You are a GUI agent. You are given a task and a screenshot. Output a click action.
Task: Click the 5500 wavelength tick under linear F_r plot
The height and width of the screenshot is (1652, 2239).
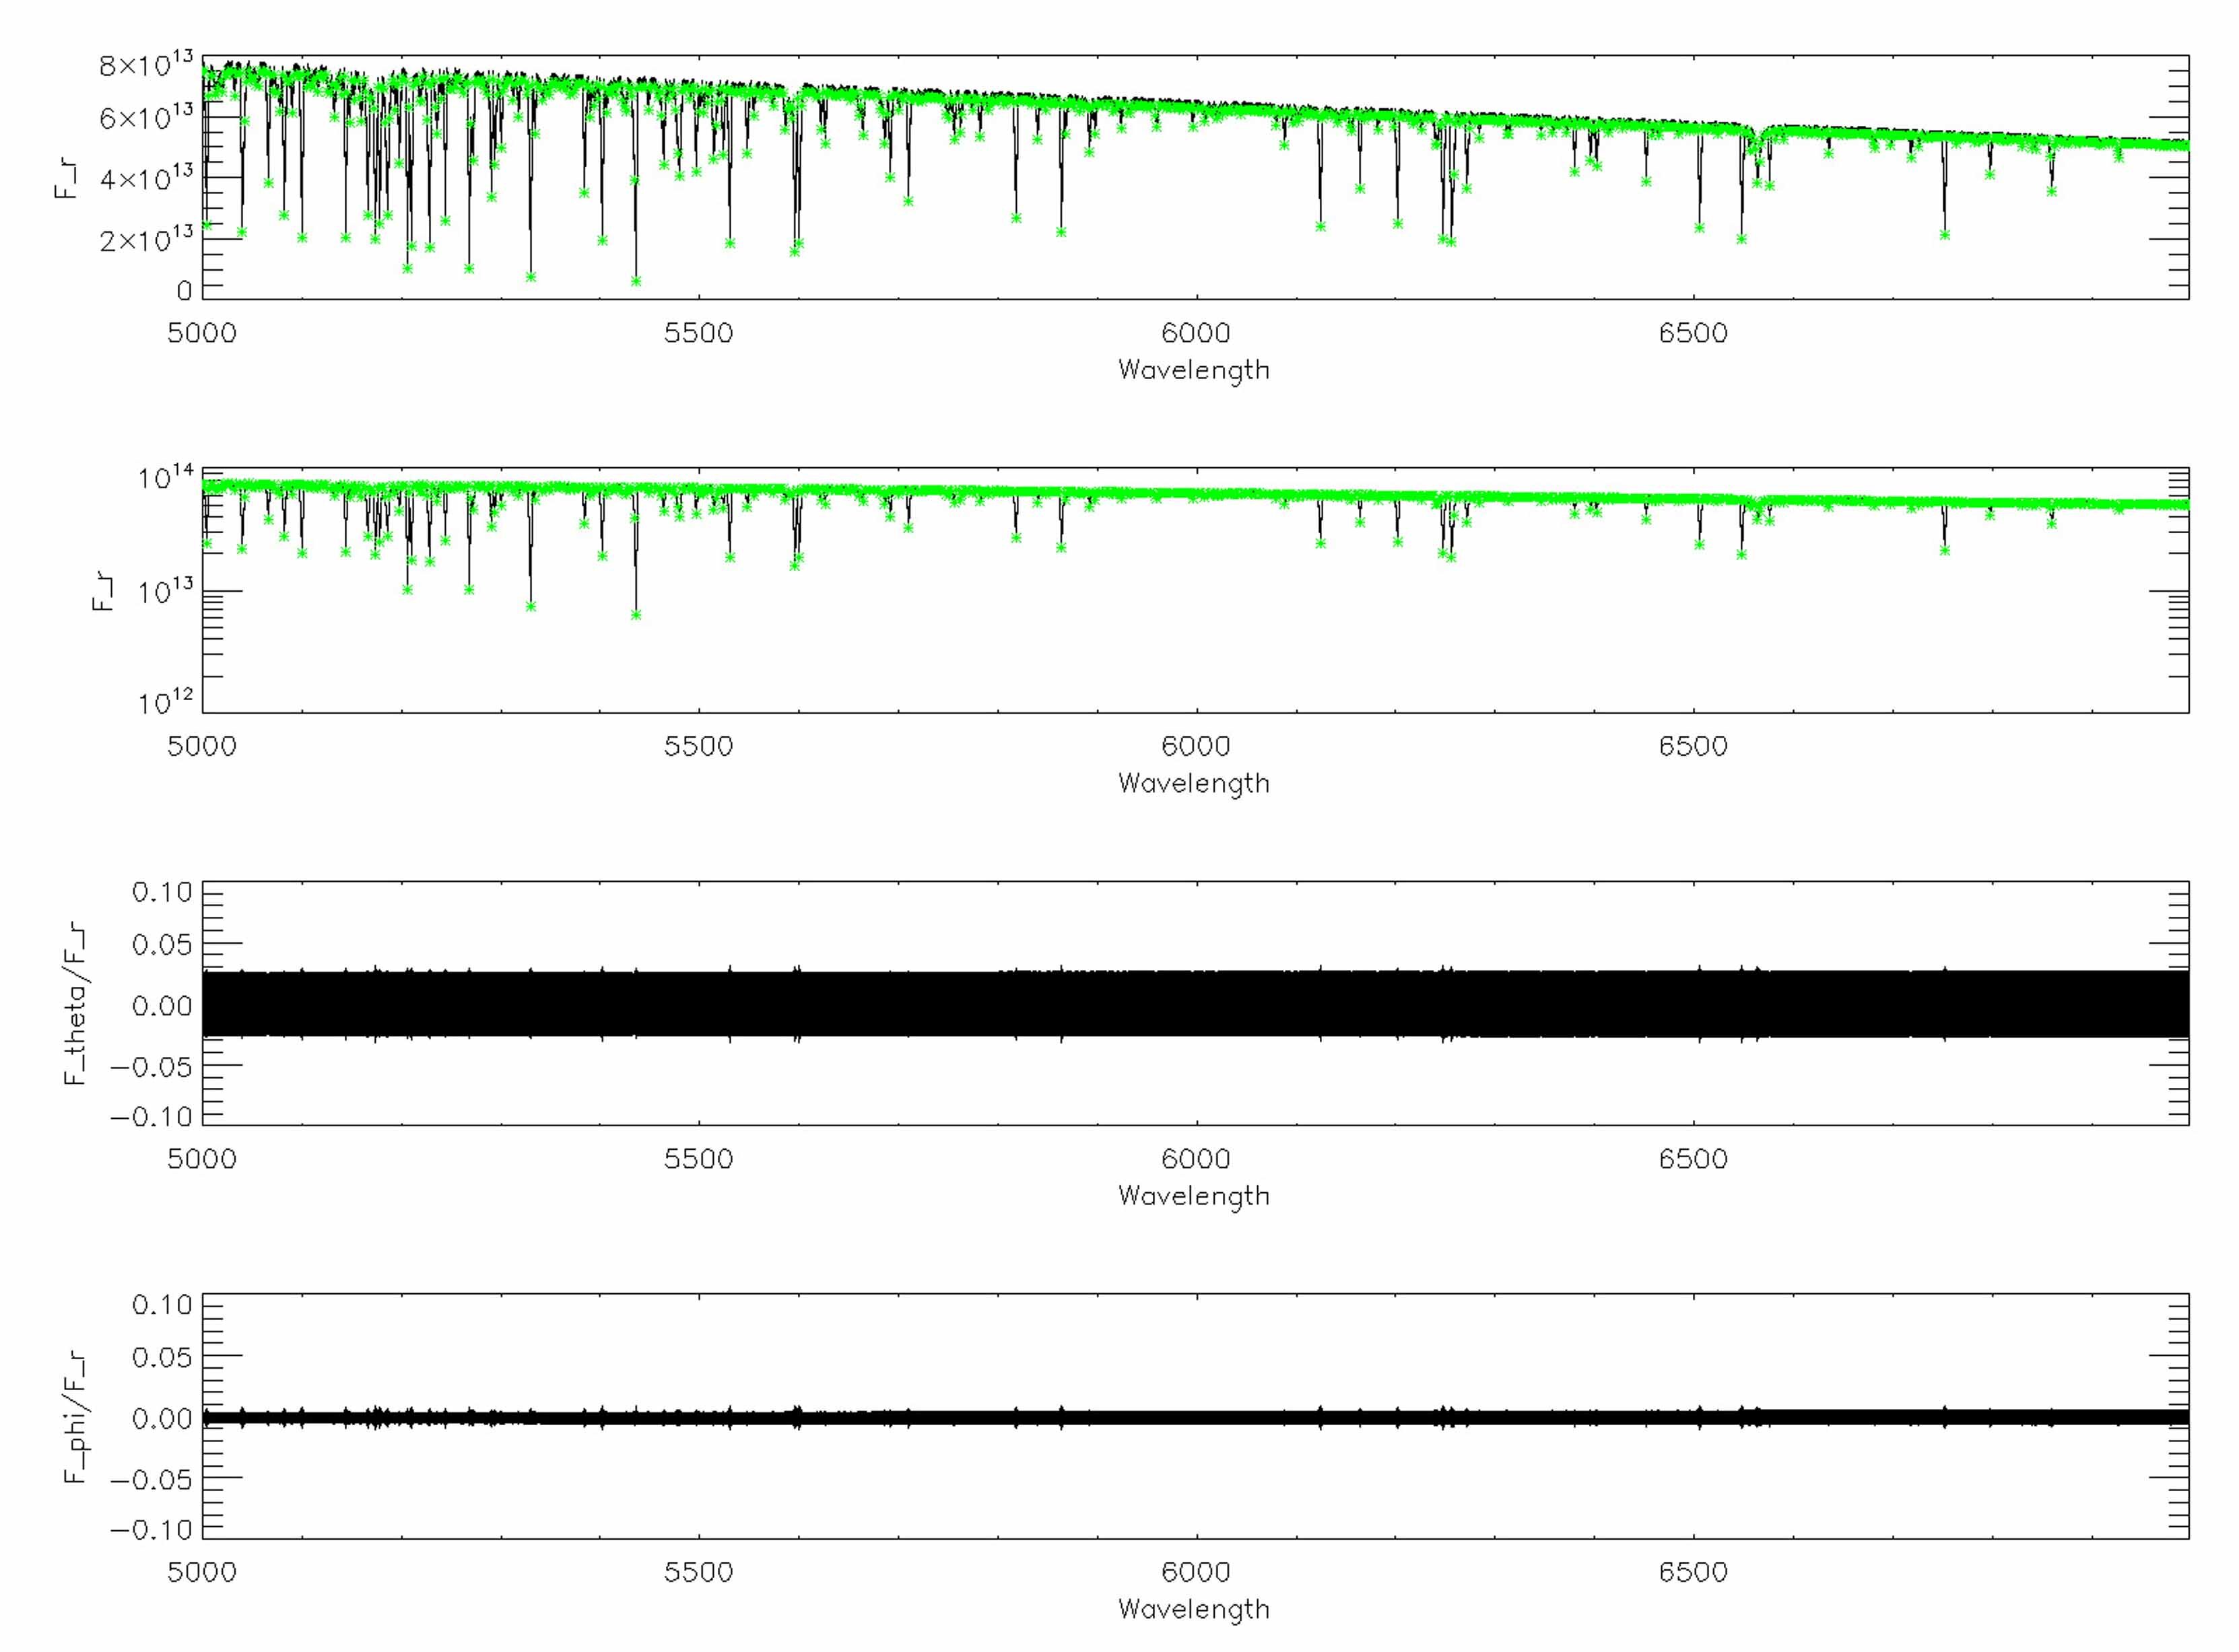pos(698,333)
